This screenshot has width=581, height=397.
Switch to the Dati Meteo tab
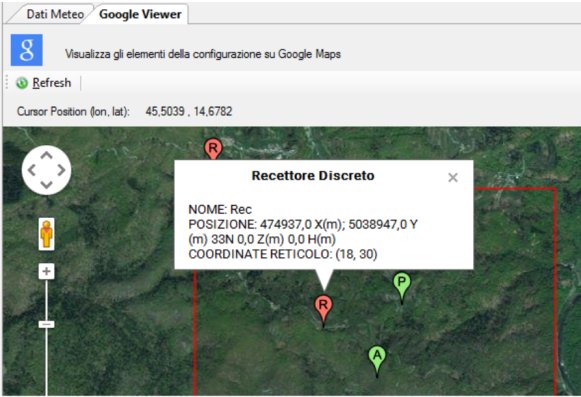pyautogui.click(x=55, y=14)
